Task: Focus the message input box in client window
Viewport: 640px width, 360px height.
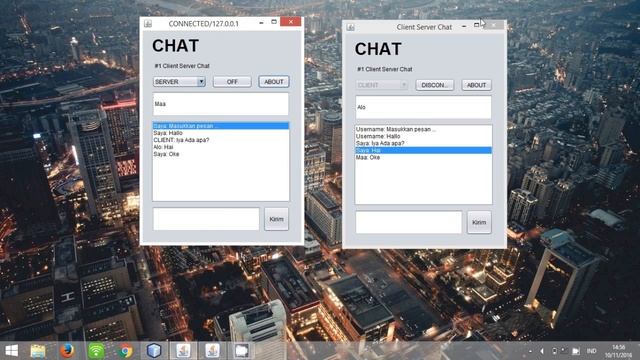Action: (409, 222)
